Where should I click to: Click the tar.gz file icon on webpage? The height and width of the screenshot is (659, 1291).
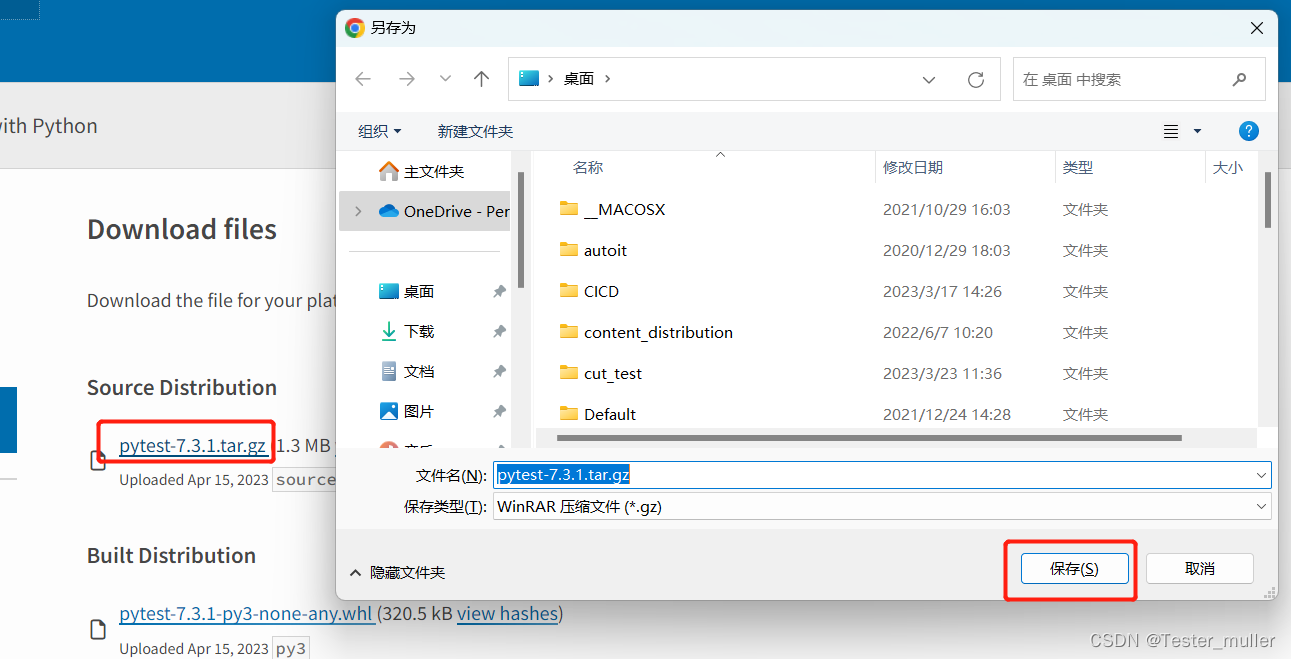(x=98, y=460)
